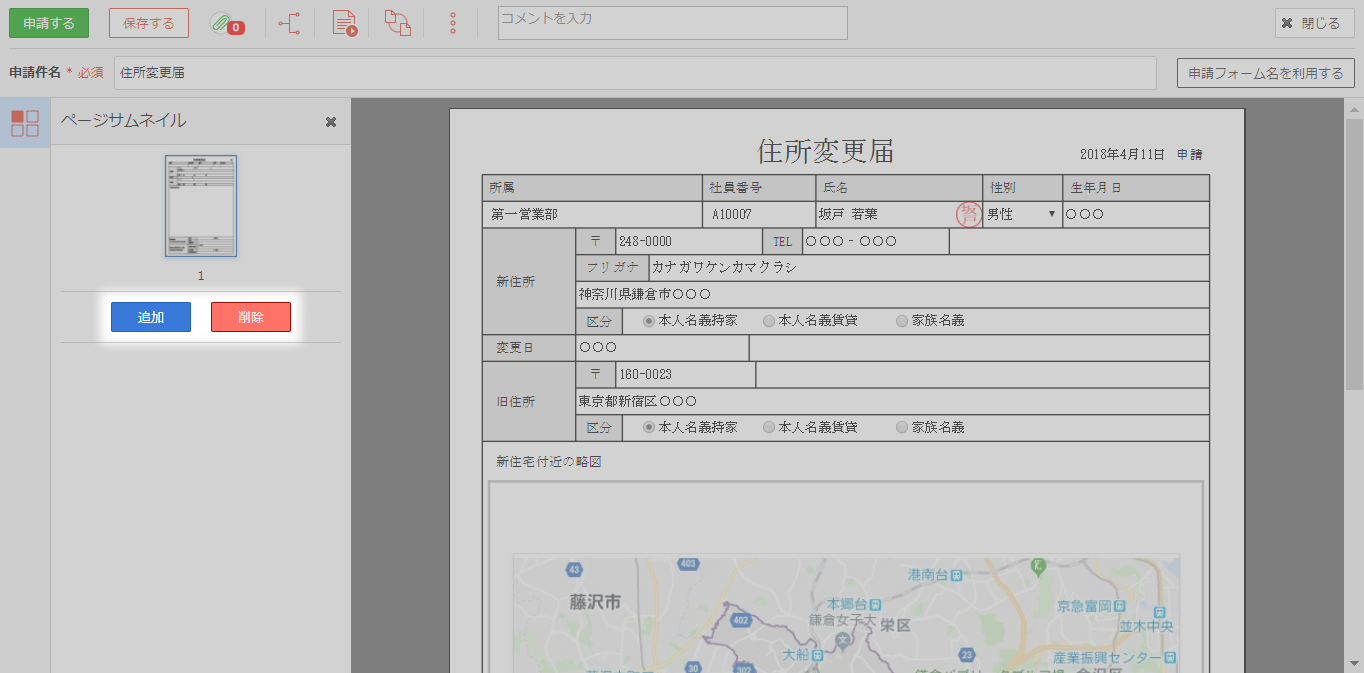Screen dimensions: 1364x673
Task: Open the attachments paperclip icon
Action: tap(226, 23)
